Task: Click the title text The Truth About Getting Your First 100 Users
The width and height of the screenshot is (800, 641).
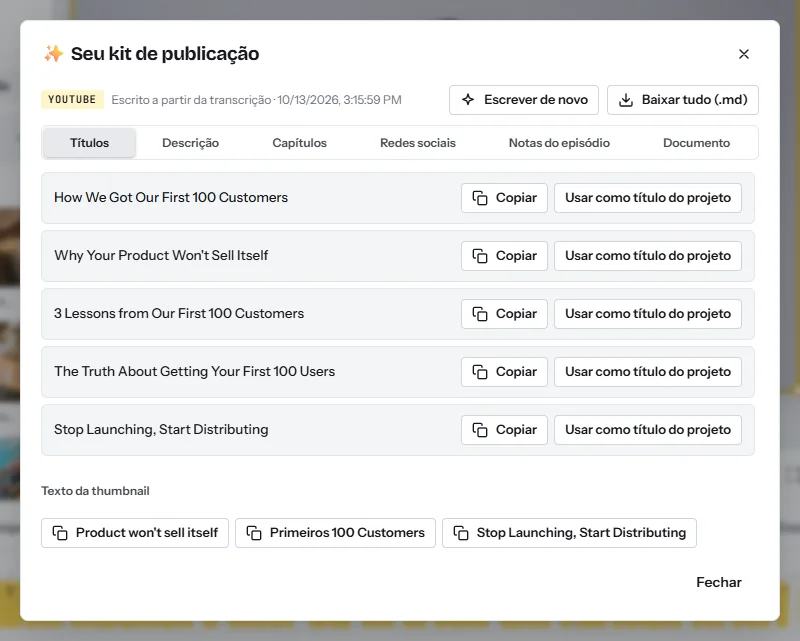Action: tap(194, 371)
